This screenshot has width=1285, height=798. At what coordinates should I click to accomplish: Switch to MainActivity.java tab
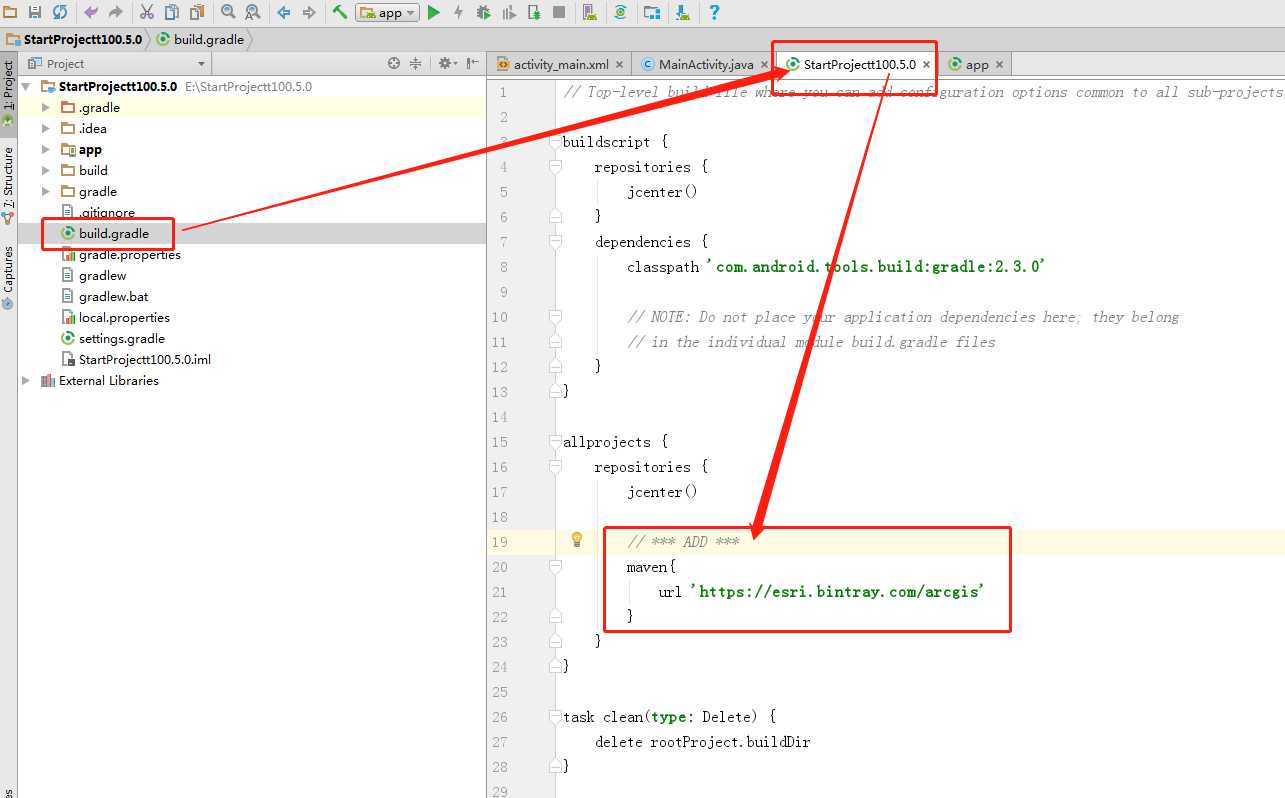pos(706,64)
